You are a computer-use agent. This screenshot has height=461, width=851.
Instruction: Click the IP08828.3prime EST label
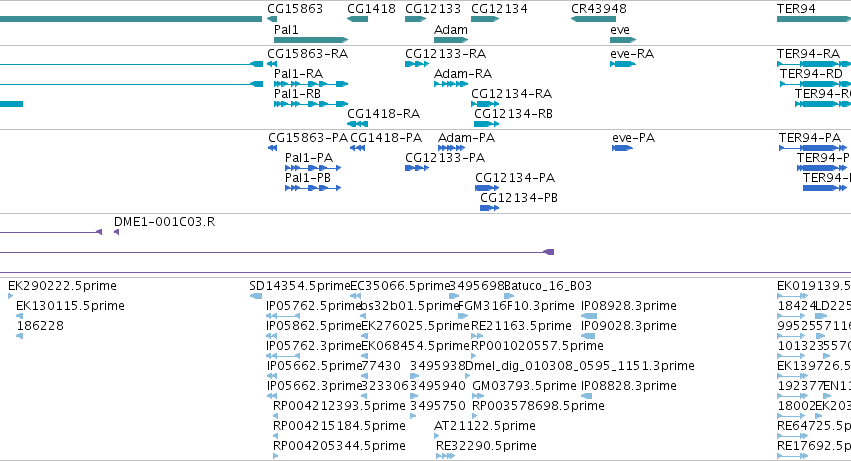point(628,387)
